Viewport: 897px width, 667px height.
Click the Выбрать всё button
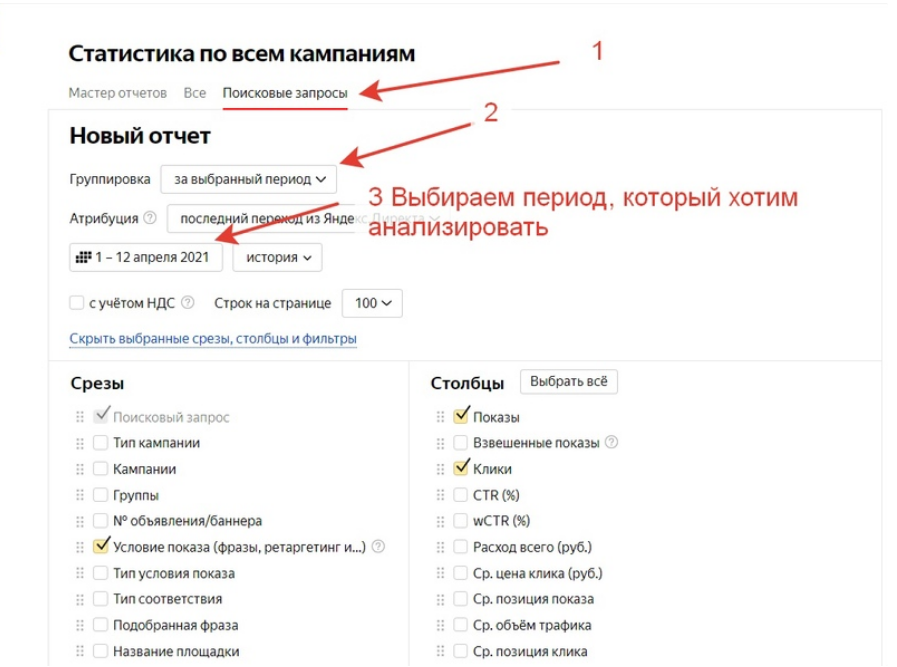569,382
